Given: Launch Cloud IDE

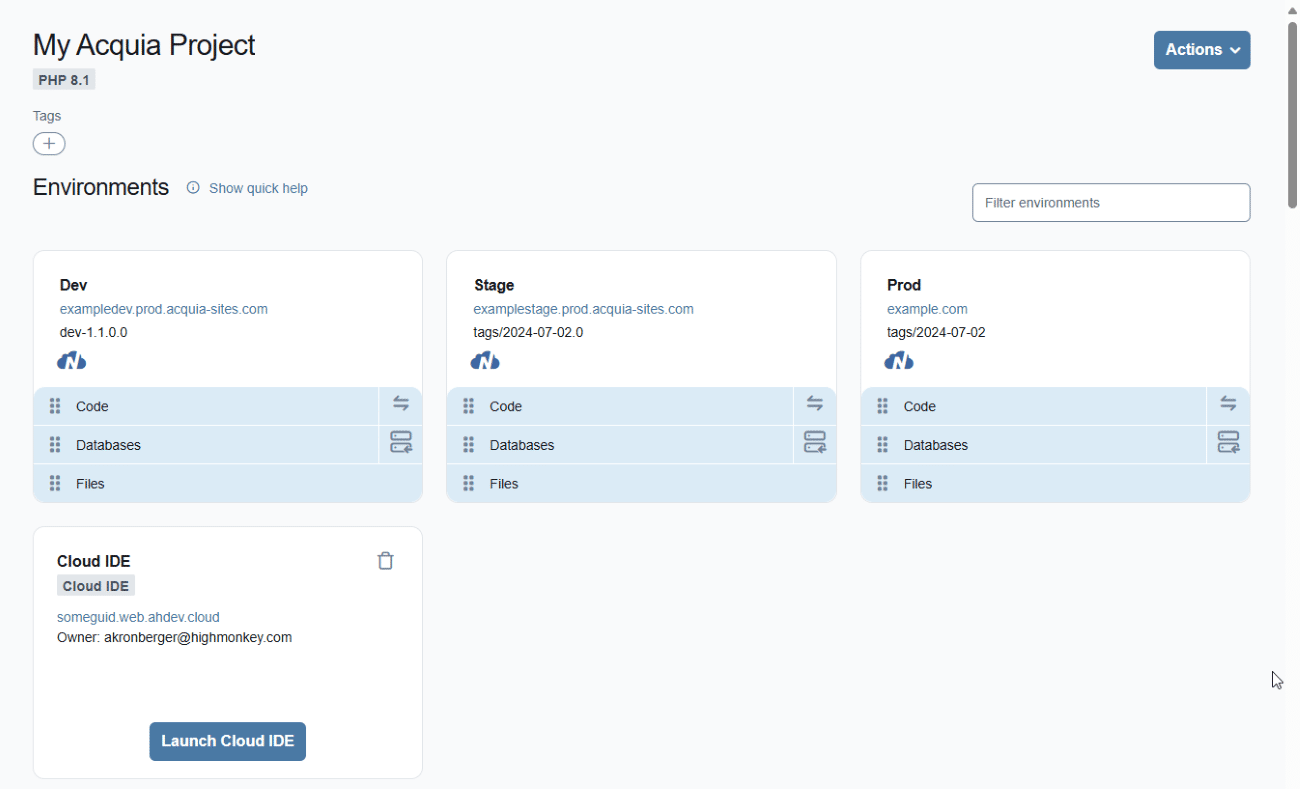Looking at the screenshot, I should [227, 741].
